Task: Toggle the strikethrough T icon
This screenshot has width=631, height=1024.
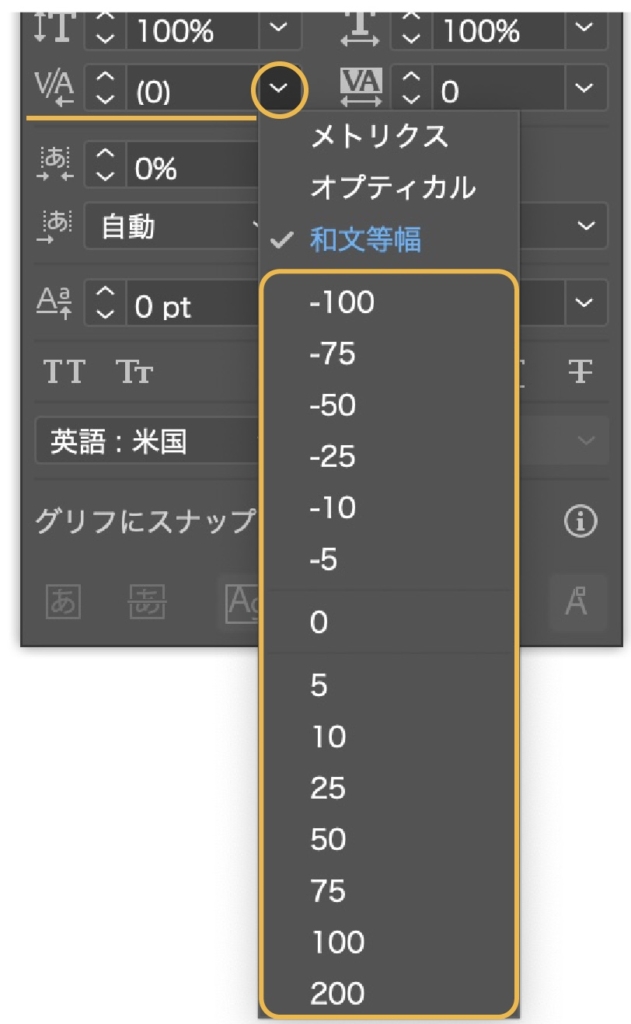Action: pos(580,372)
